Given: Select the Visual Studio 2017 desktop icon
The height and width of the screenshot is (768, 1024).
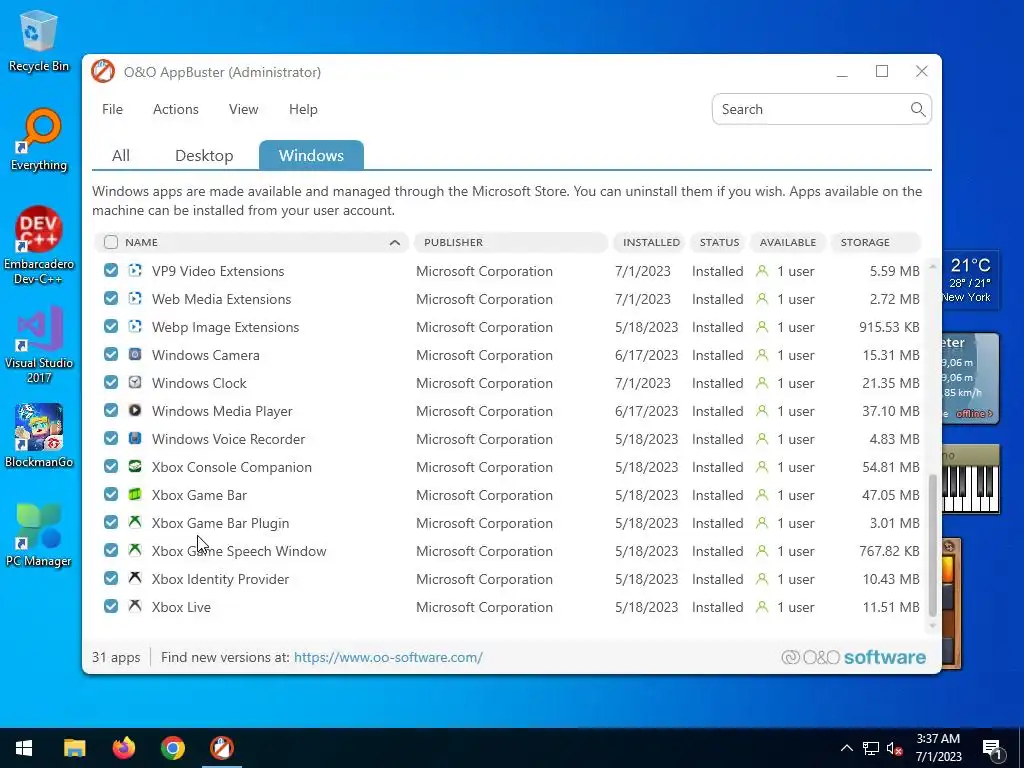Looking at the screenshot, I should 39,345.
